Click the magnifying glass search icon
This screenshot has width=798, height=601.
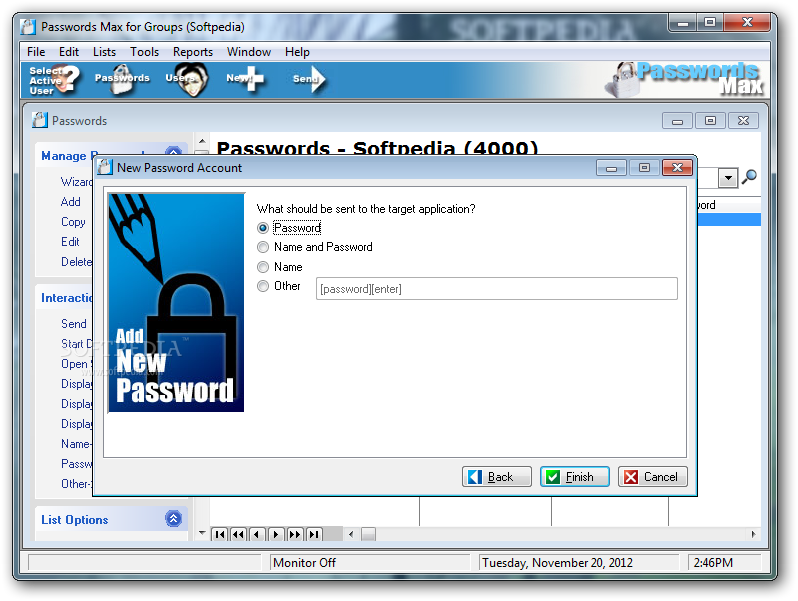[x=749, y=177]
